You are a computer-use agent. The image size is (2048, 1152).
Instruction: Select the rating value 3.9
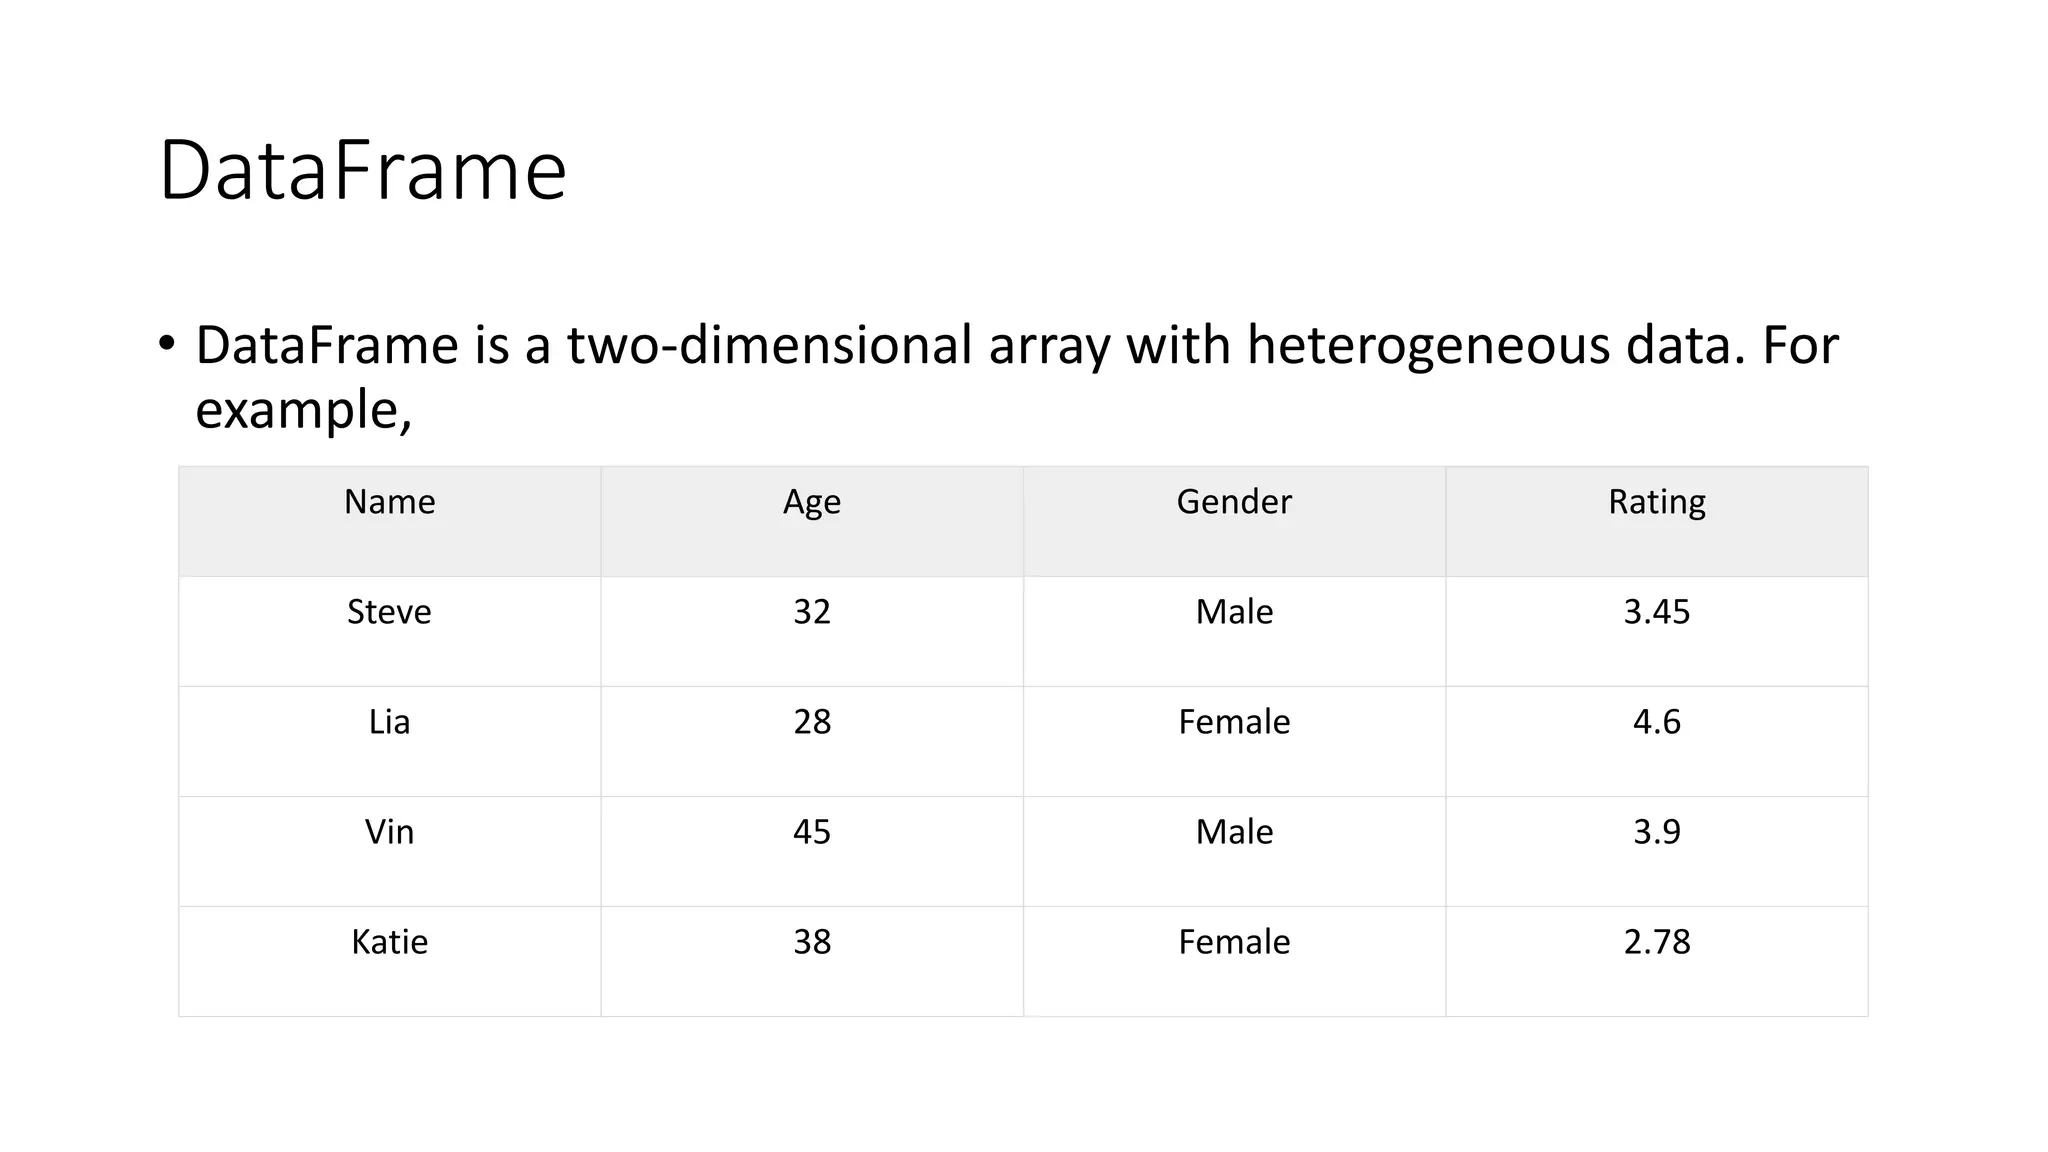1656,832
